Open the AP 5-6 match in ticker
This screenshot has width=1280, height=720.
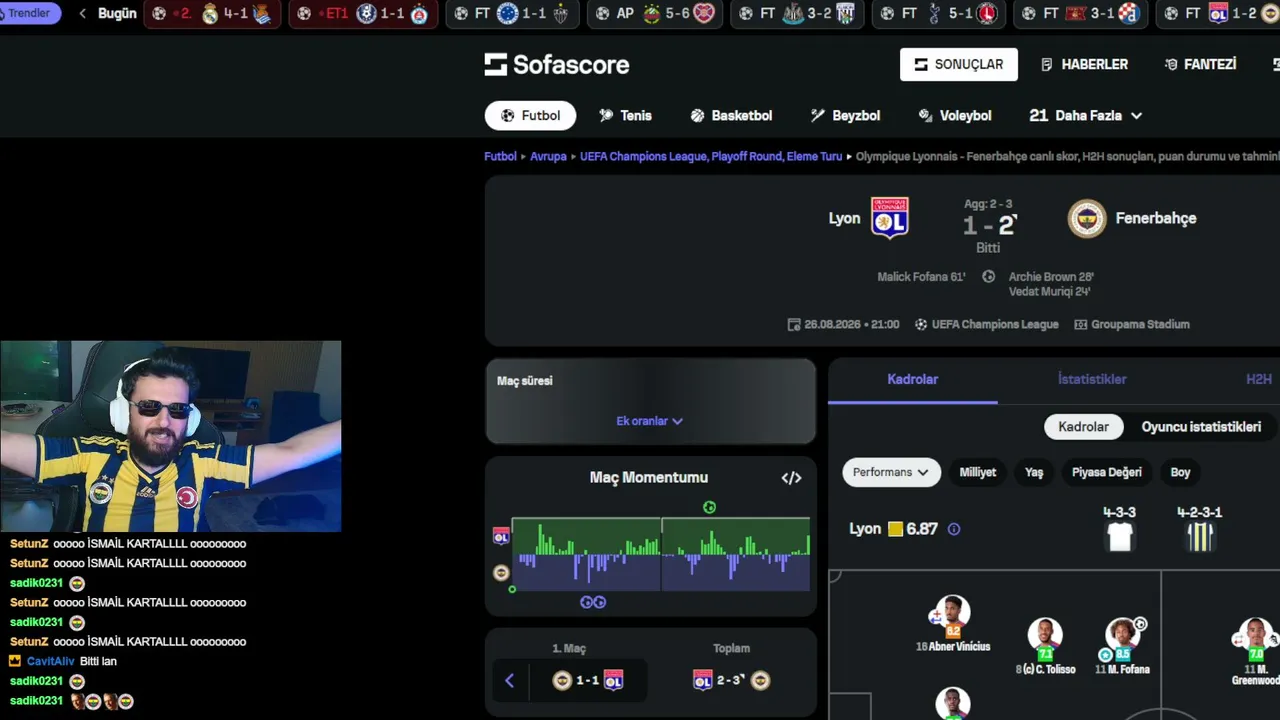point(655,14)
